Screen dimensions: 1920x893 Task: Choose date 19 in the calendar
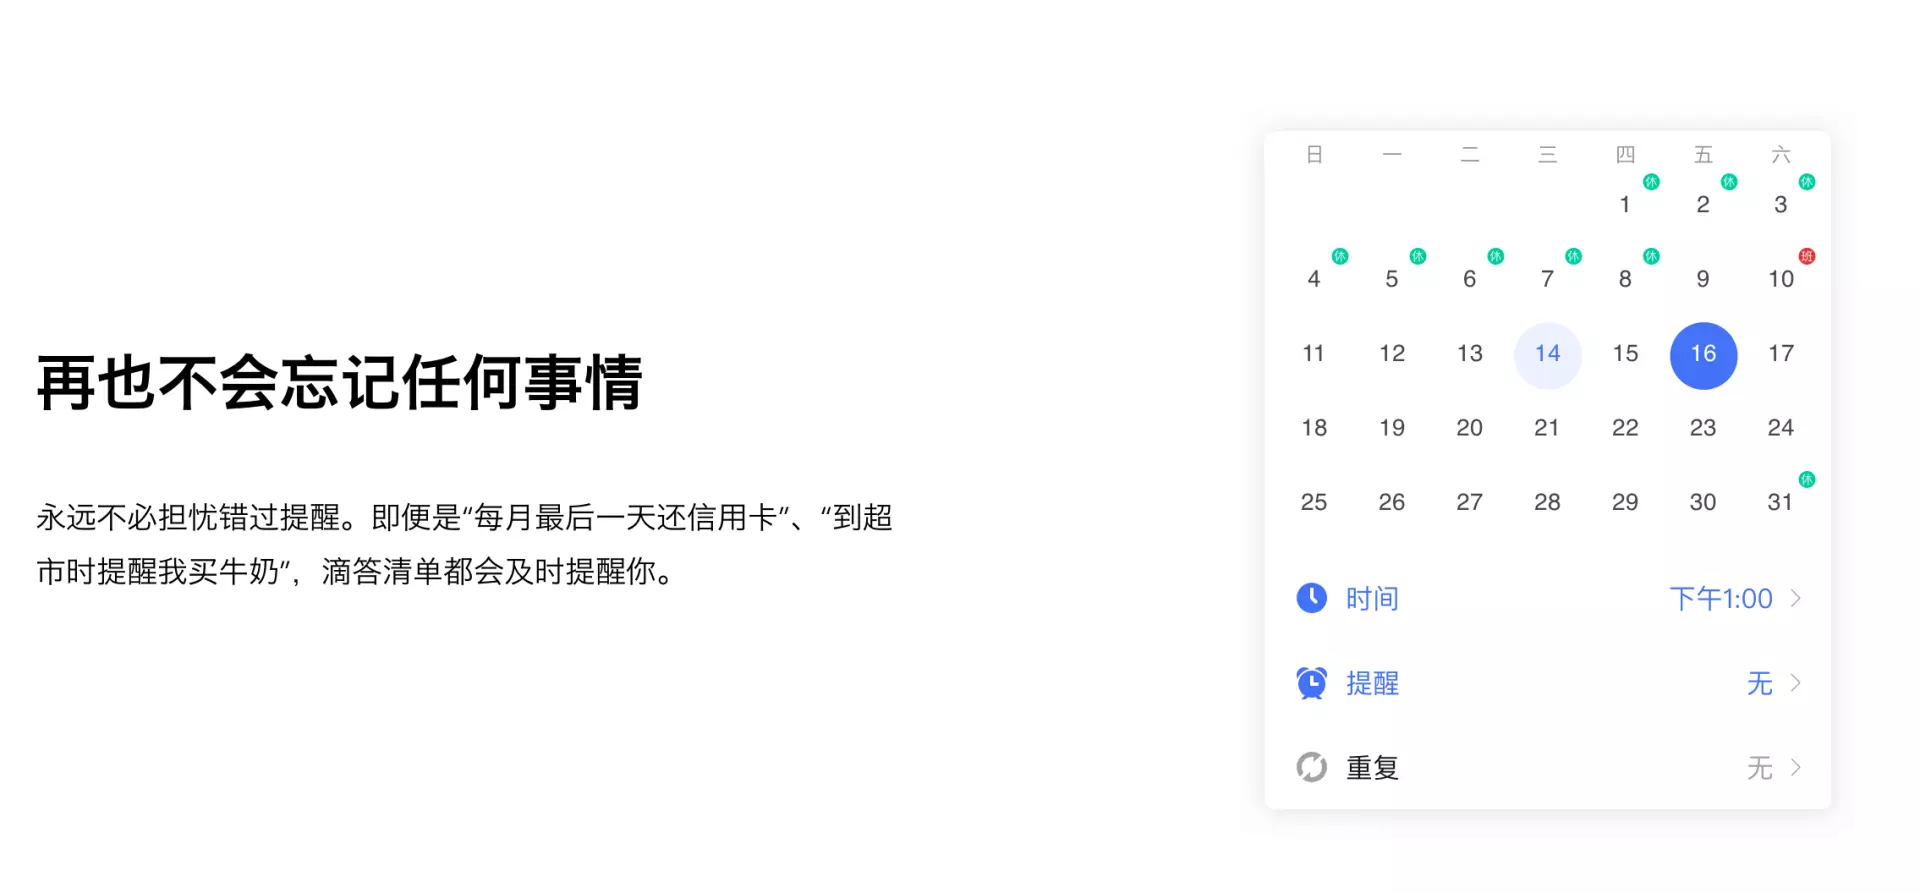1392,428
